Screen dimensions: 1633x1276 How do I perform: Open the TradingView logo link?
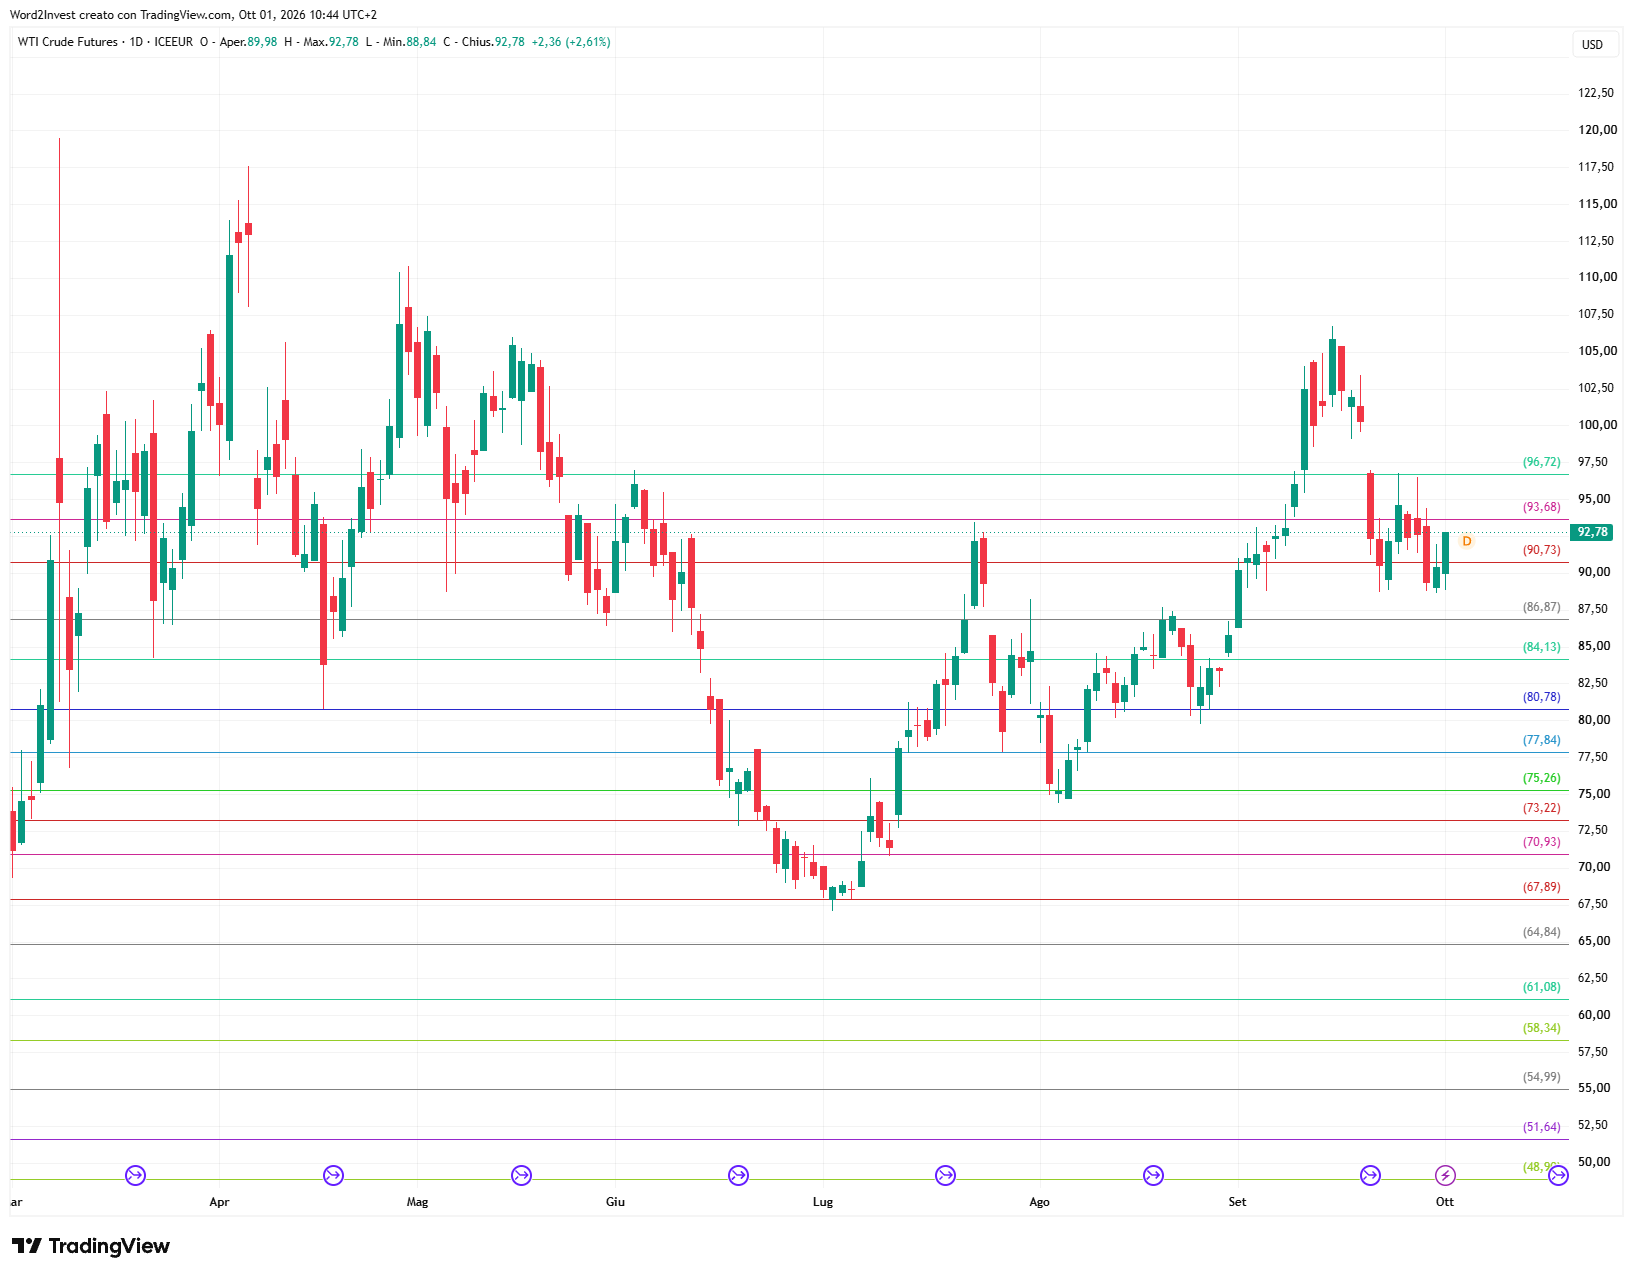(91, 1246)
